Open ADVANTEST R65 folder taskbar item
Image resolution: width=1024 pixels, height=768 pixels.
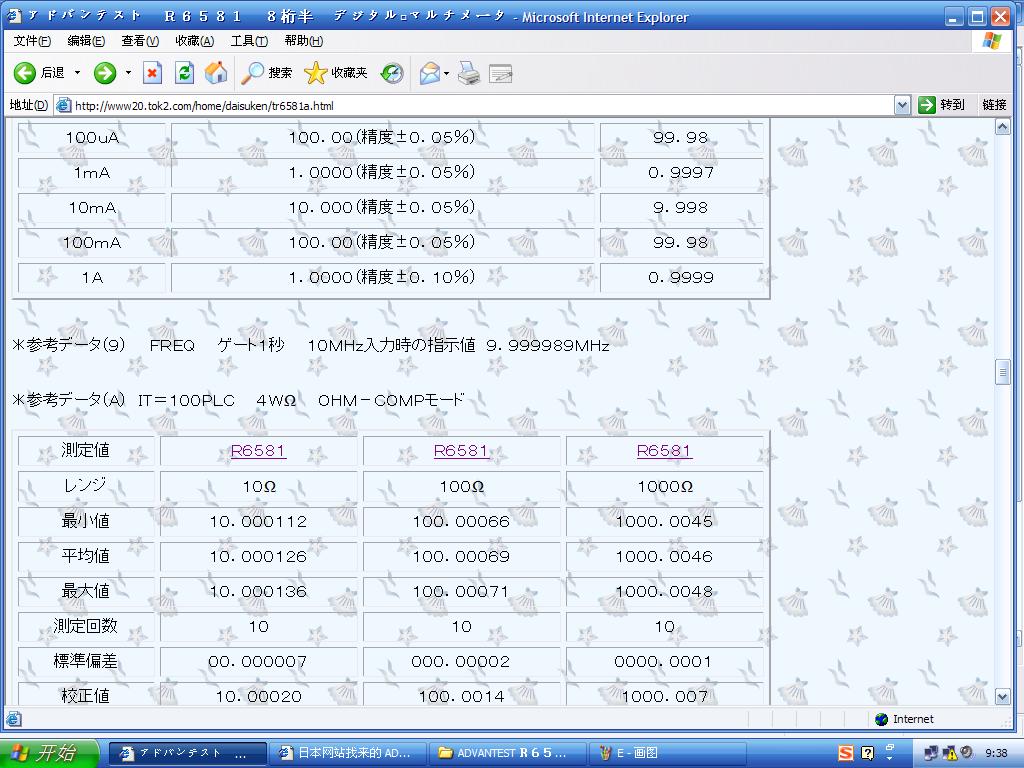point(508,753)
